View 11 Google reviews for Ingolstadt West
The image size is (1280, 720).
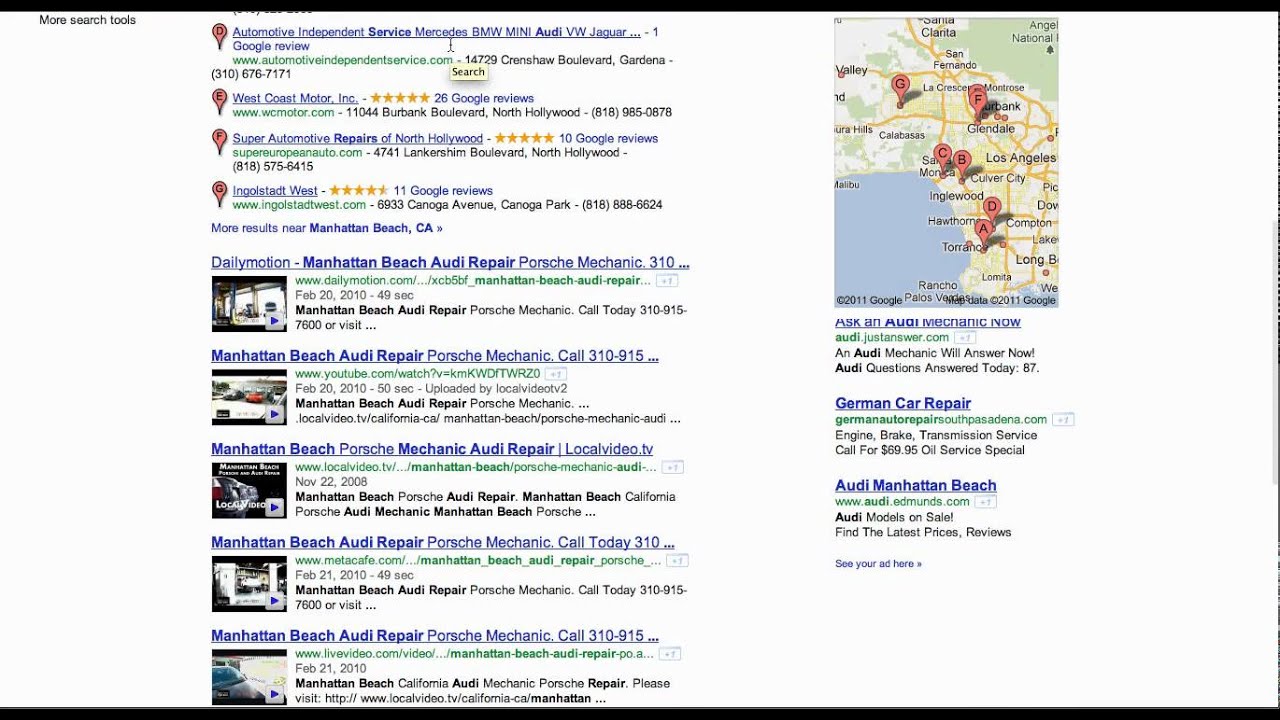[443, 190]
